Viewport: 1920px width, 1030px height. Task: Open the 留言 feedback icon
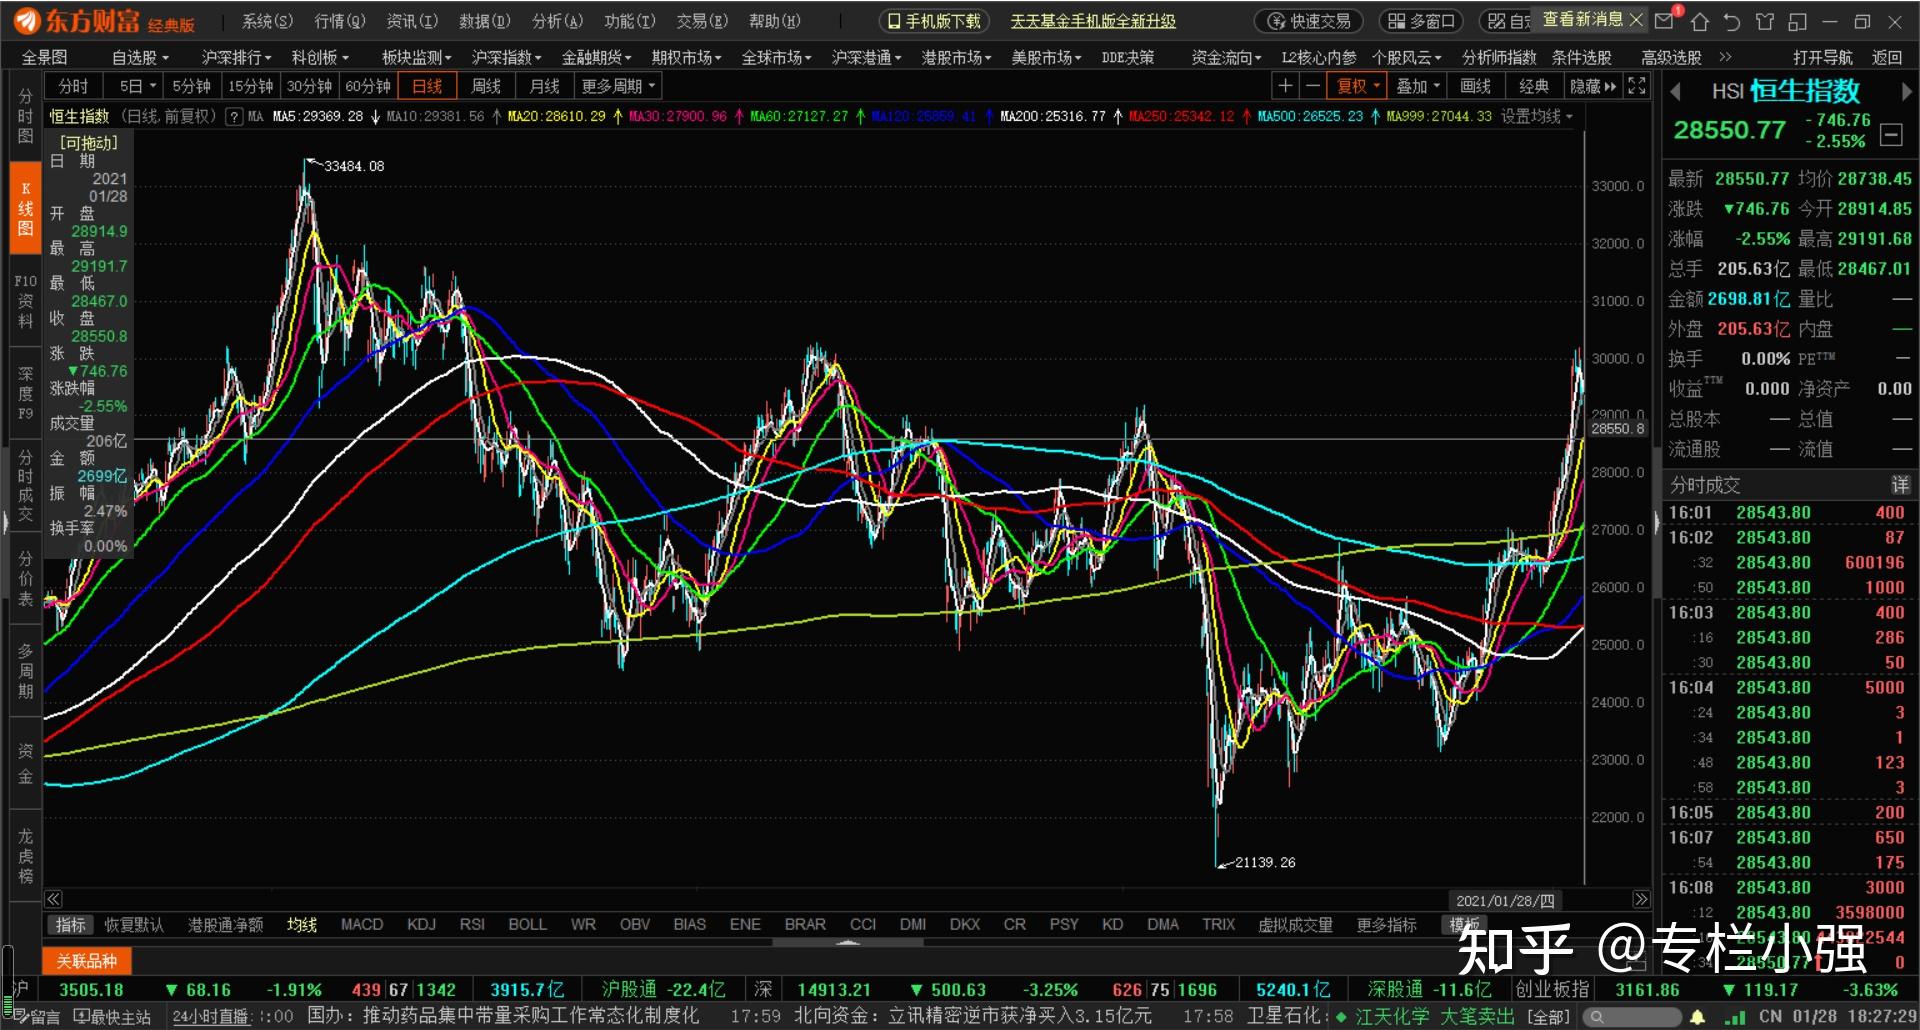click(36, 1017)
